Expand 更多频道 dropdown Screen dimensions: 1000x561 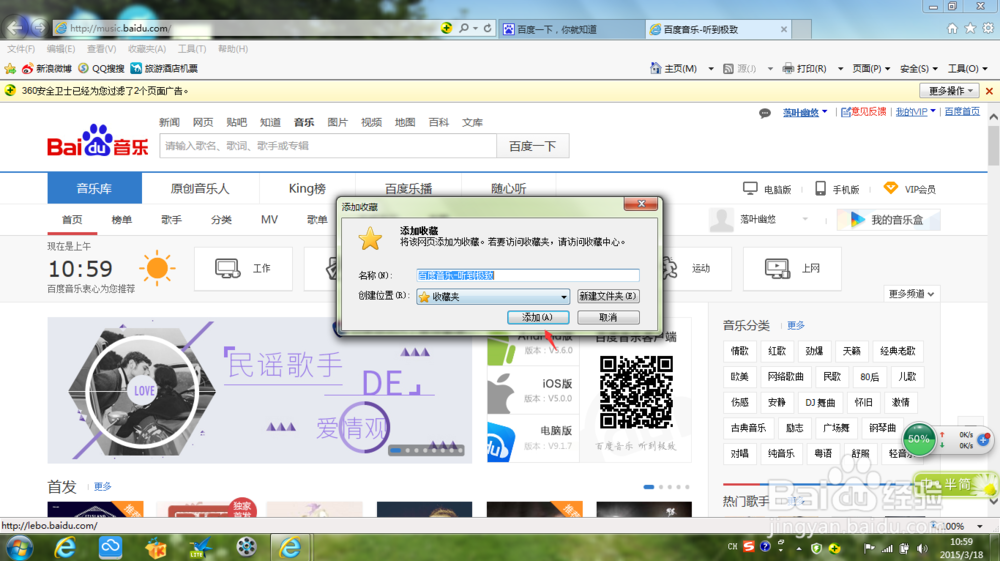pos(911,294)
